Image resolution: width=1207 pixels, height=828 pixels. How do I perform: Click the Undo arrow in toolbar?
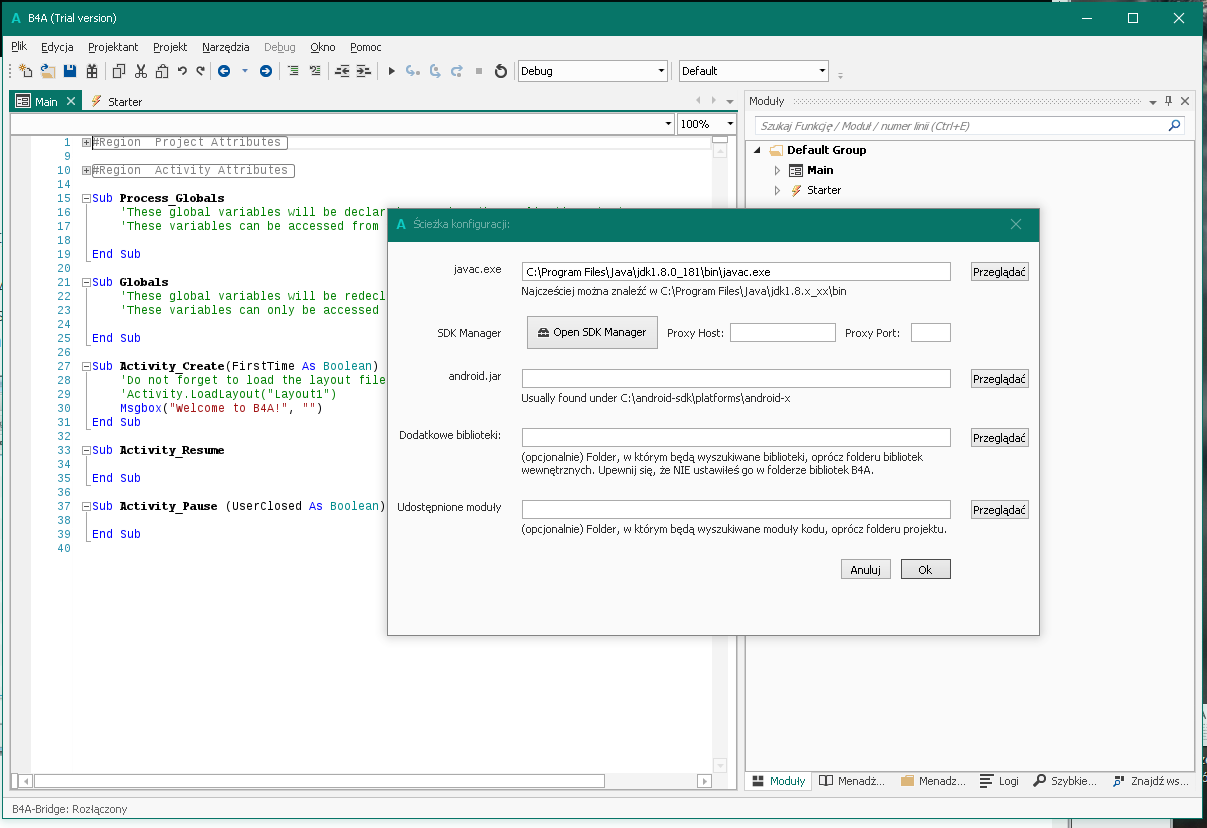182,71
